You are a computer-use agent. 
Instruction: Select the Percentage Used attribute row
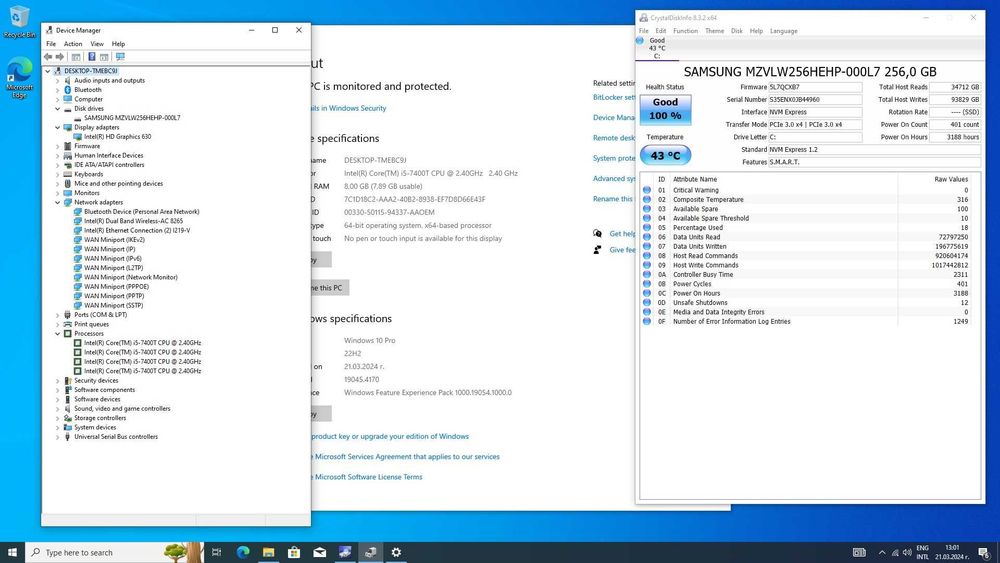(807, 228)
